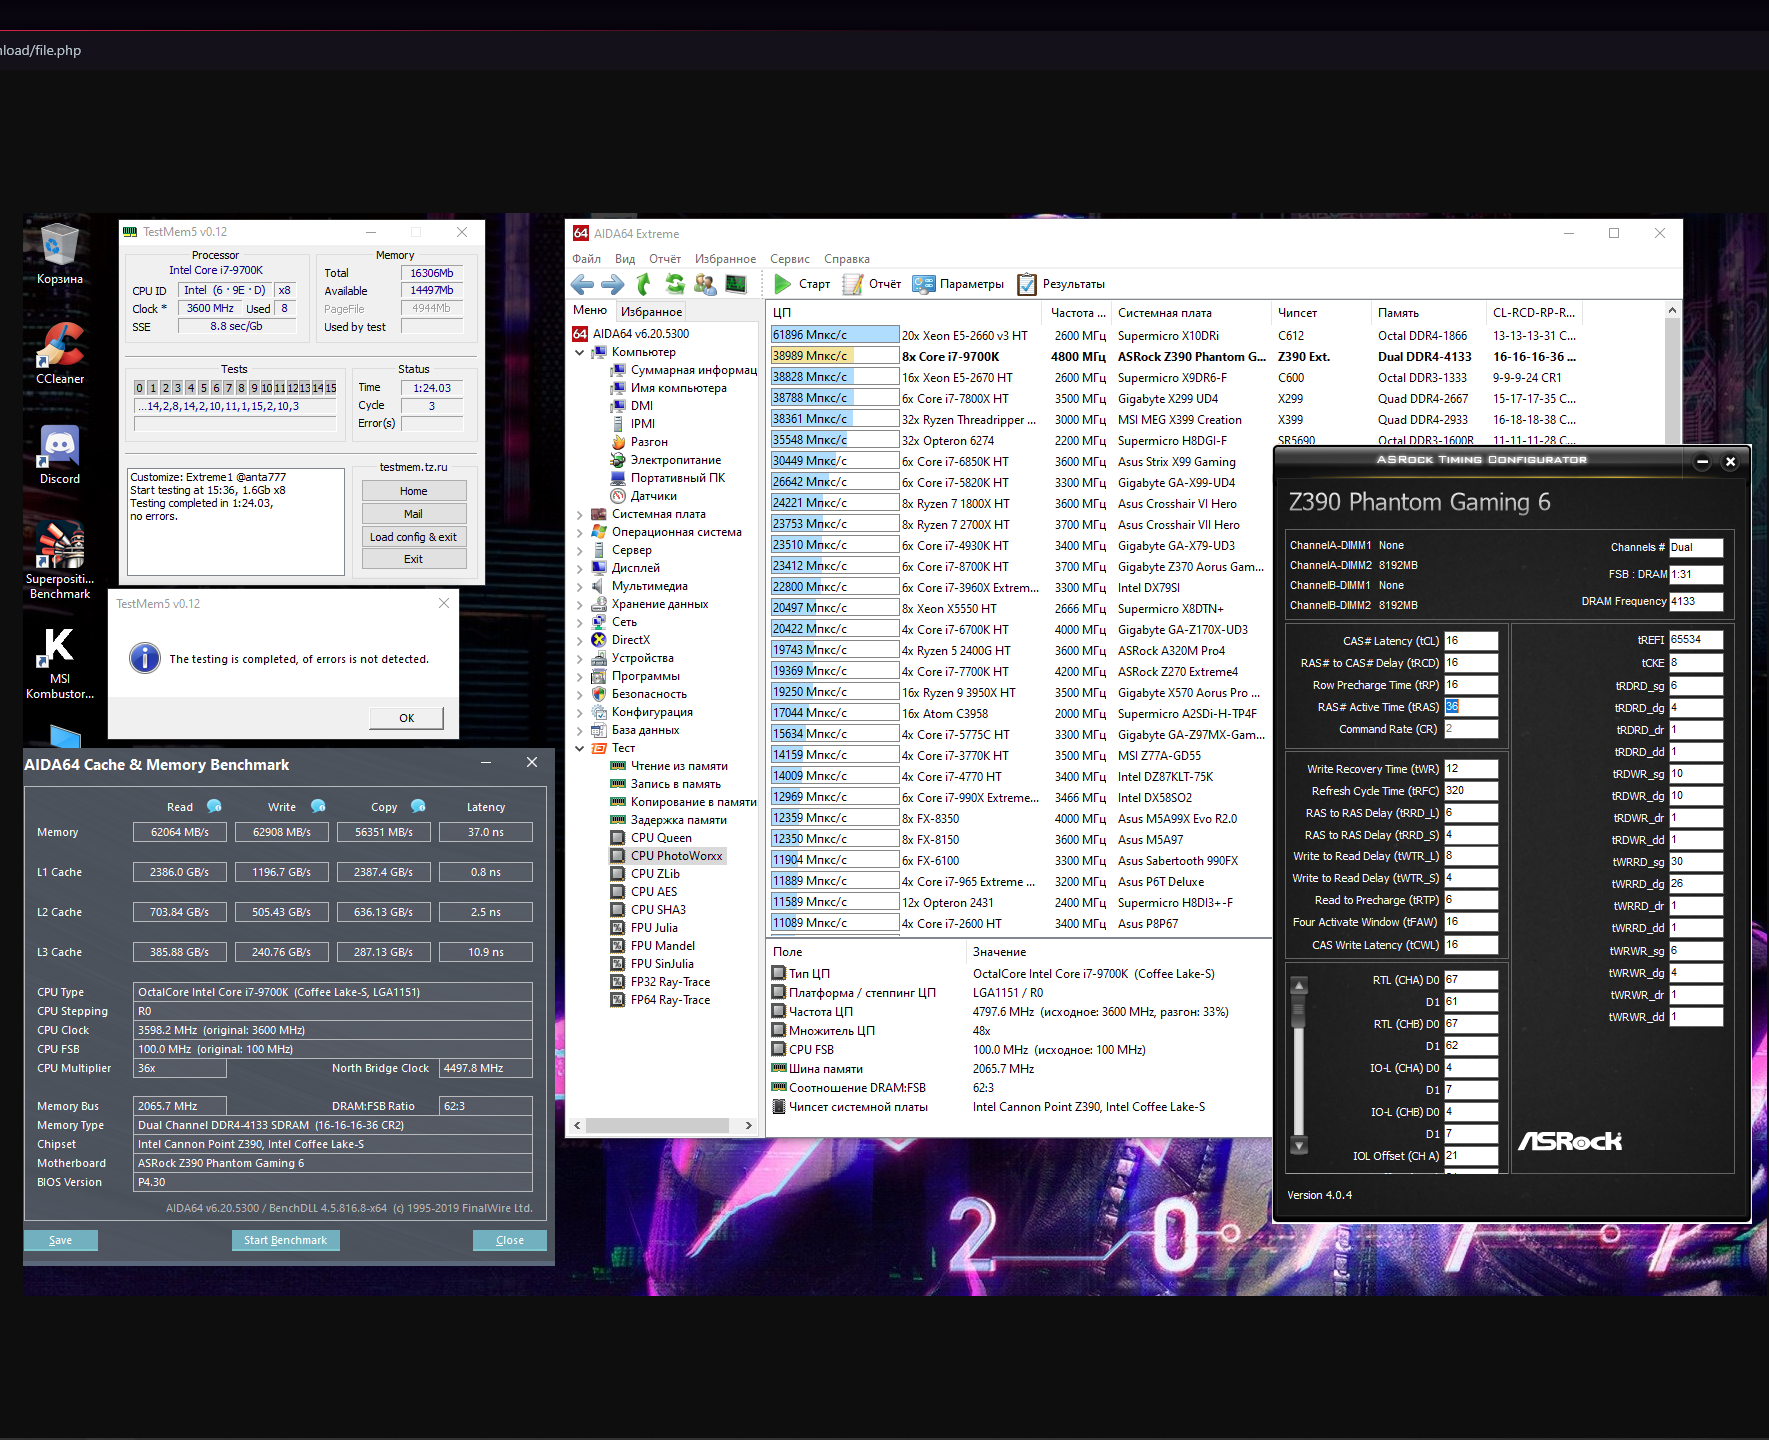Select Суммарная информация tree item
Viewport: 1769px width, 1440px height.
(x=684, y=370)
